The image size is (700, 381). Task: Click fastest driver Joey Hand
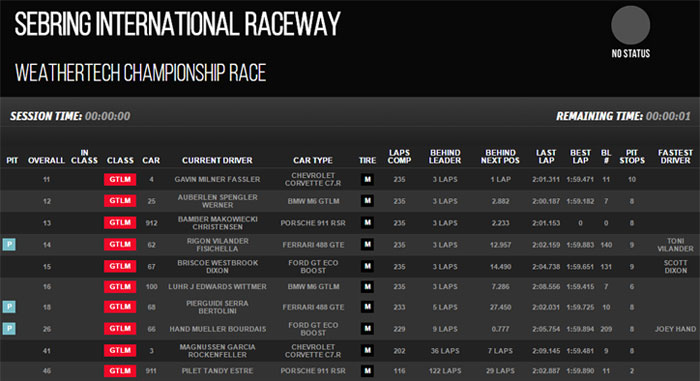tap(675, 329)
